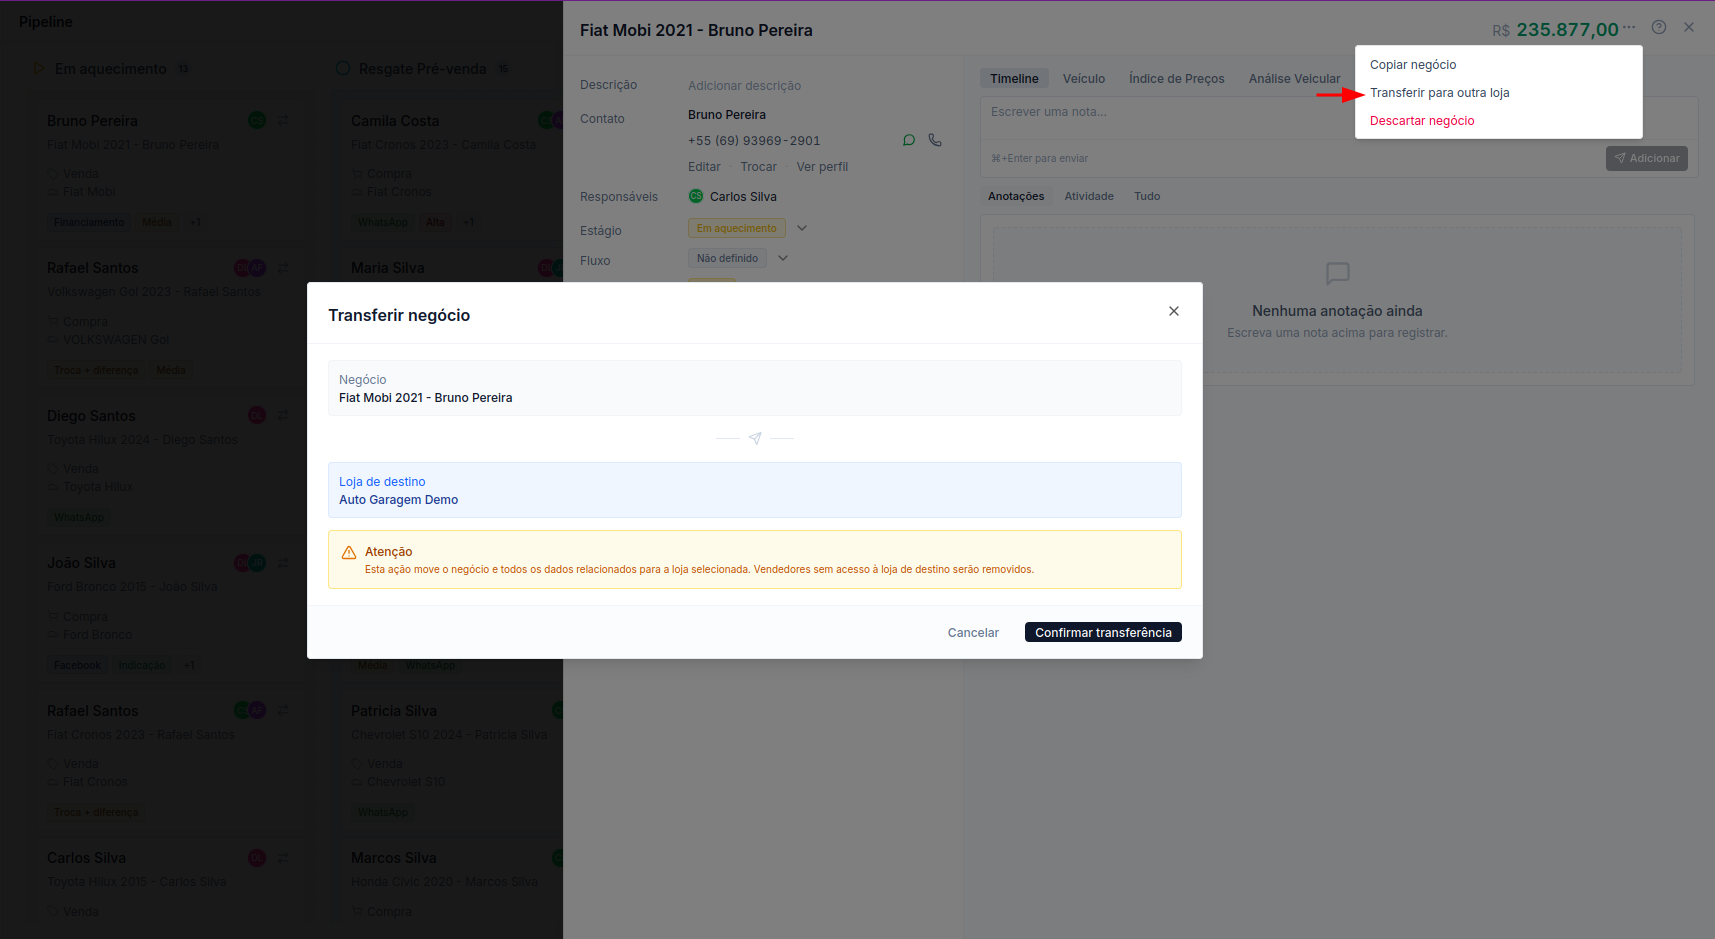This screenshot has height=939, width=1715.
Task: Click Carlos Silva's green CS avatar in Responsáveis
Action: point(696,196)
